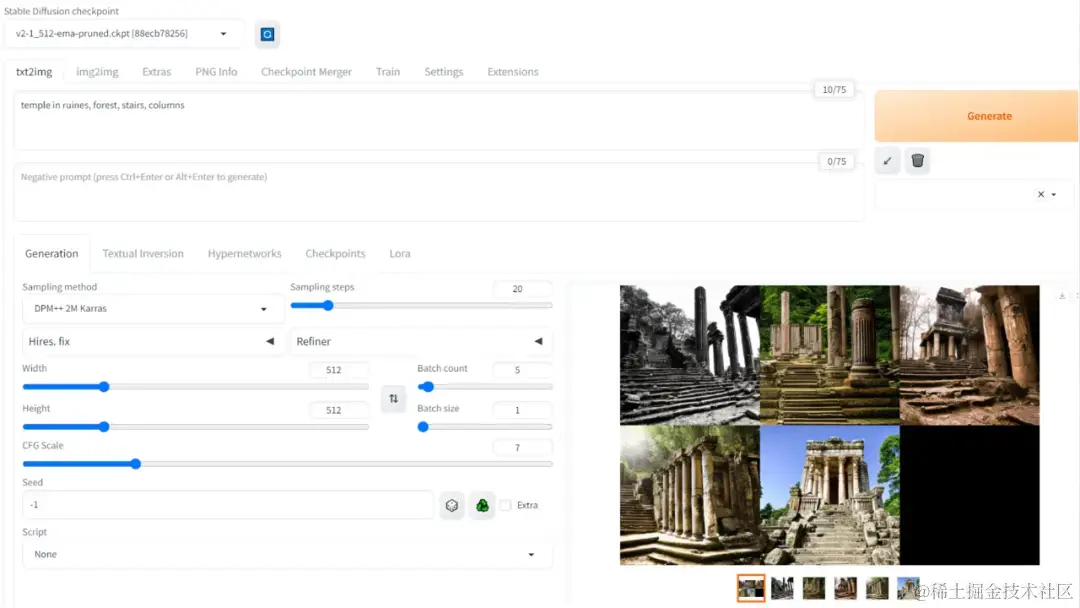
Task: Click the Batch size number field
Action: pyautogui.click(x=522, y=410)
